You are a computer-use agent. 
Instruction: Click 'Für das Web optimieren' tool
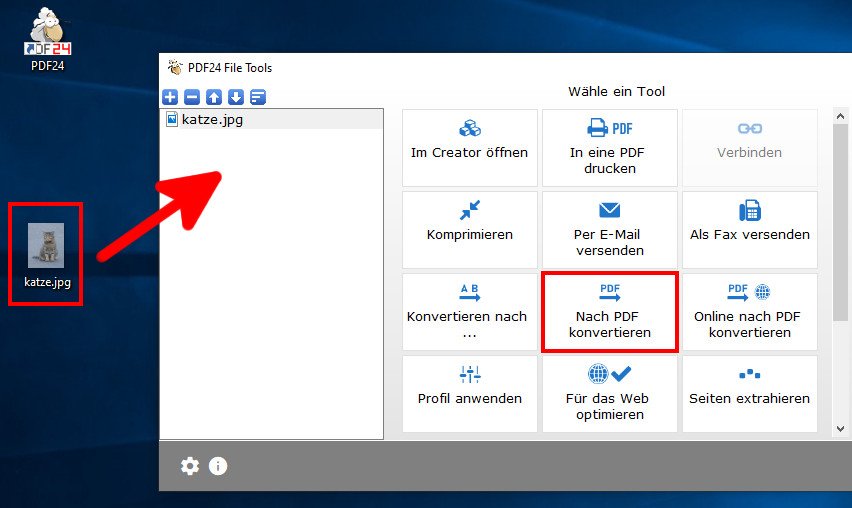coord(609,393)
